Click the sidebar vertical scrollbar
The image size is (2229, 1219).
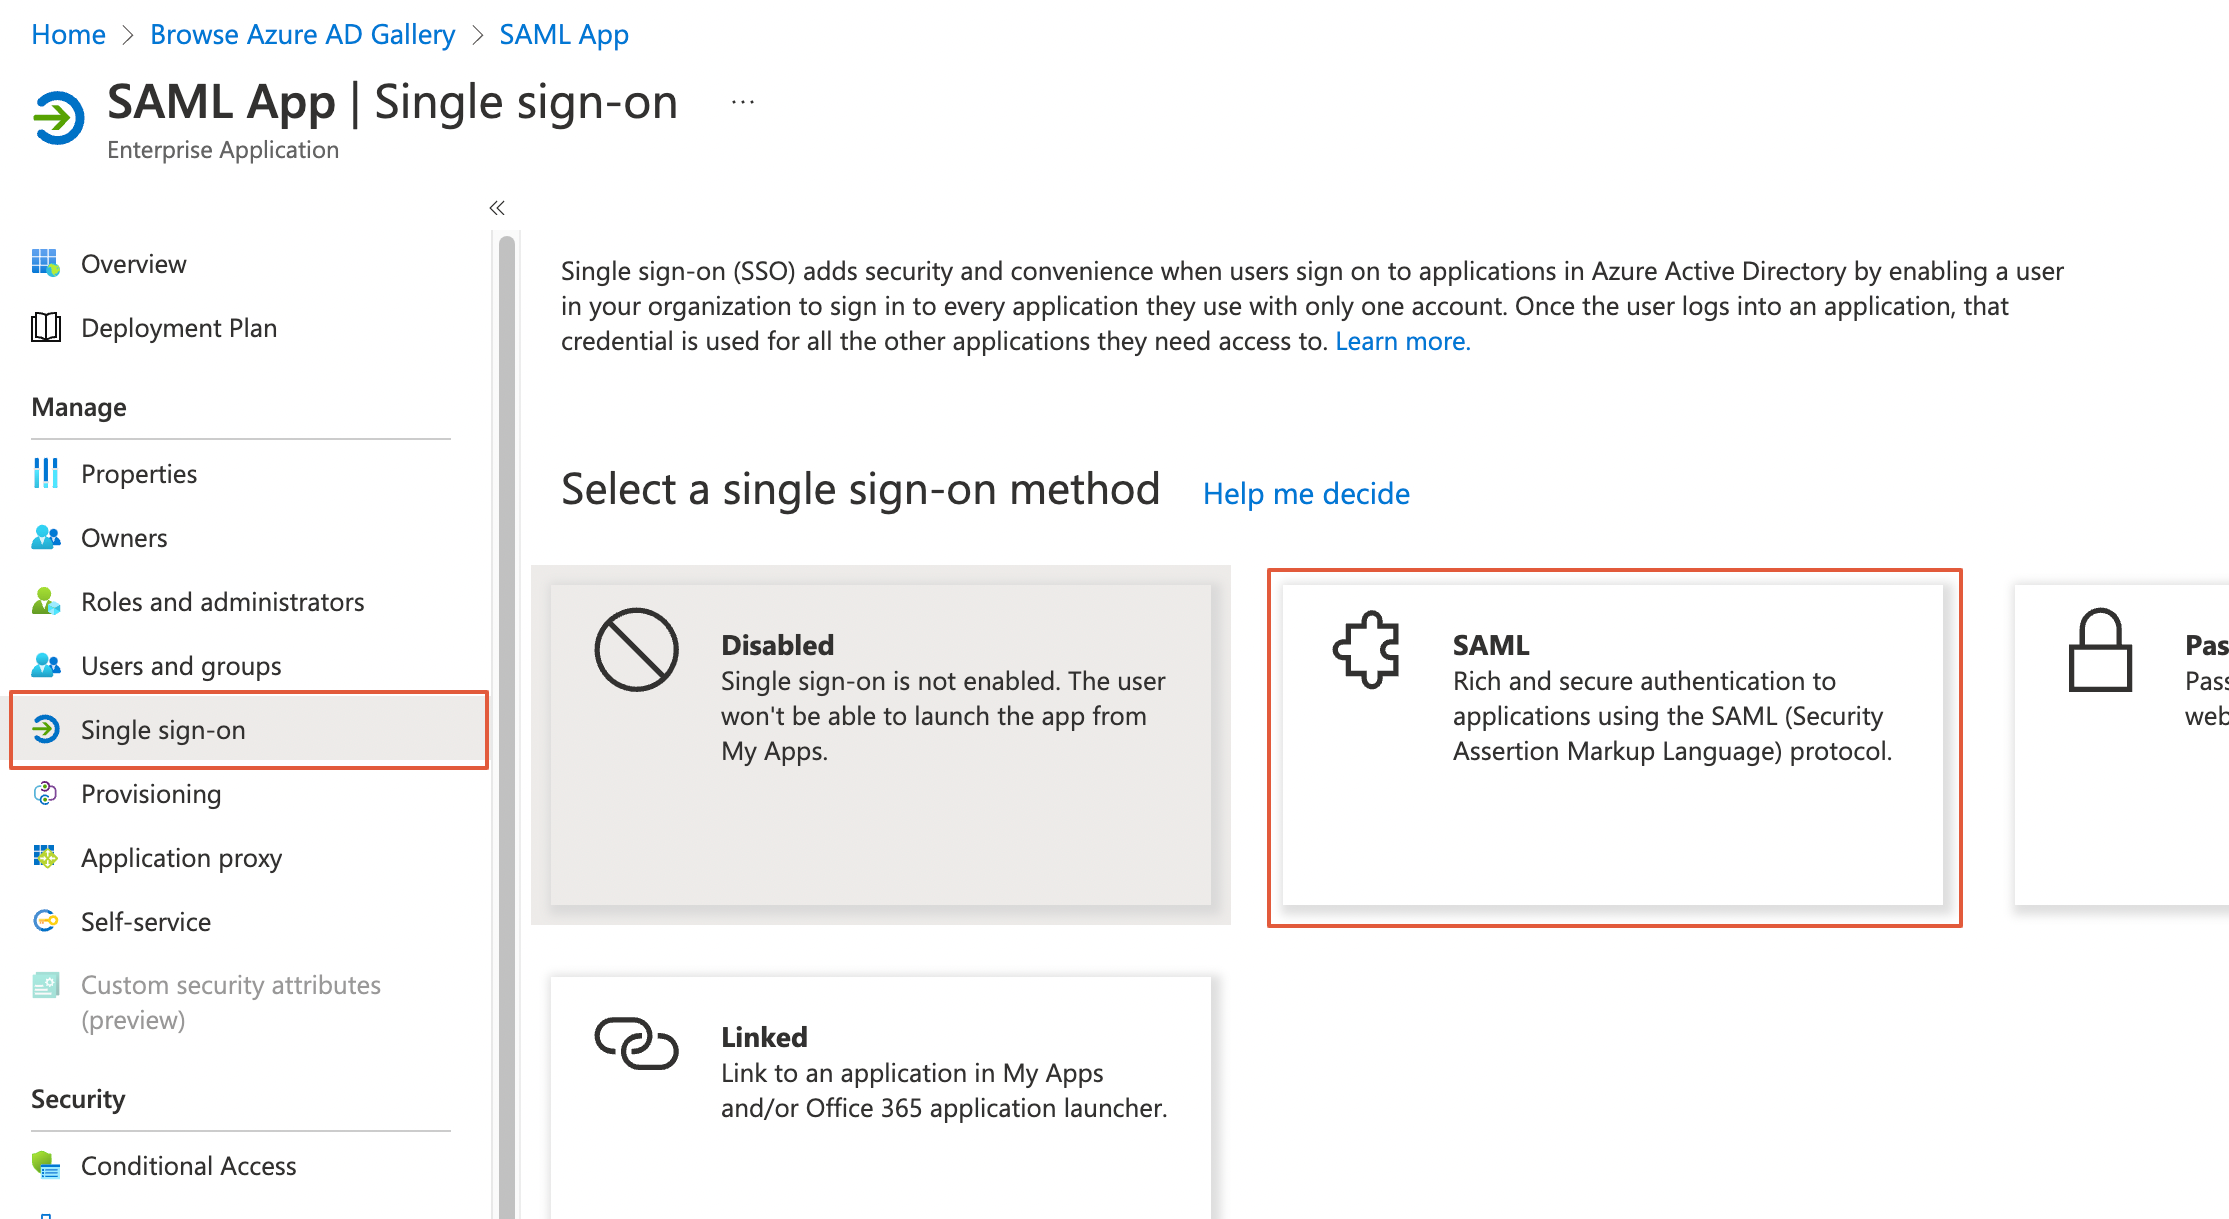(x=507, y=700)
